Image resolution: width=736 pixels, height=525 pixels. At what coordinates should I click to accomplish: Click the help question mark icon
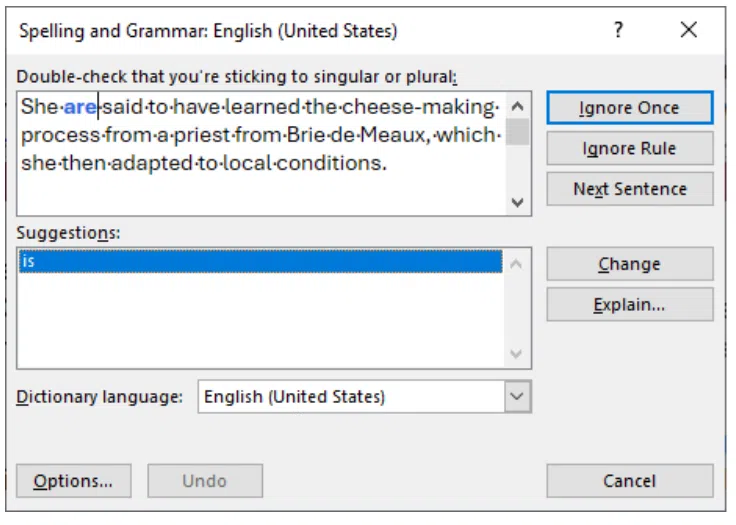coord(618,30)
